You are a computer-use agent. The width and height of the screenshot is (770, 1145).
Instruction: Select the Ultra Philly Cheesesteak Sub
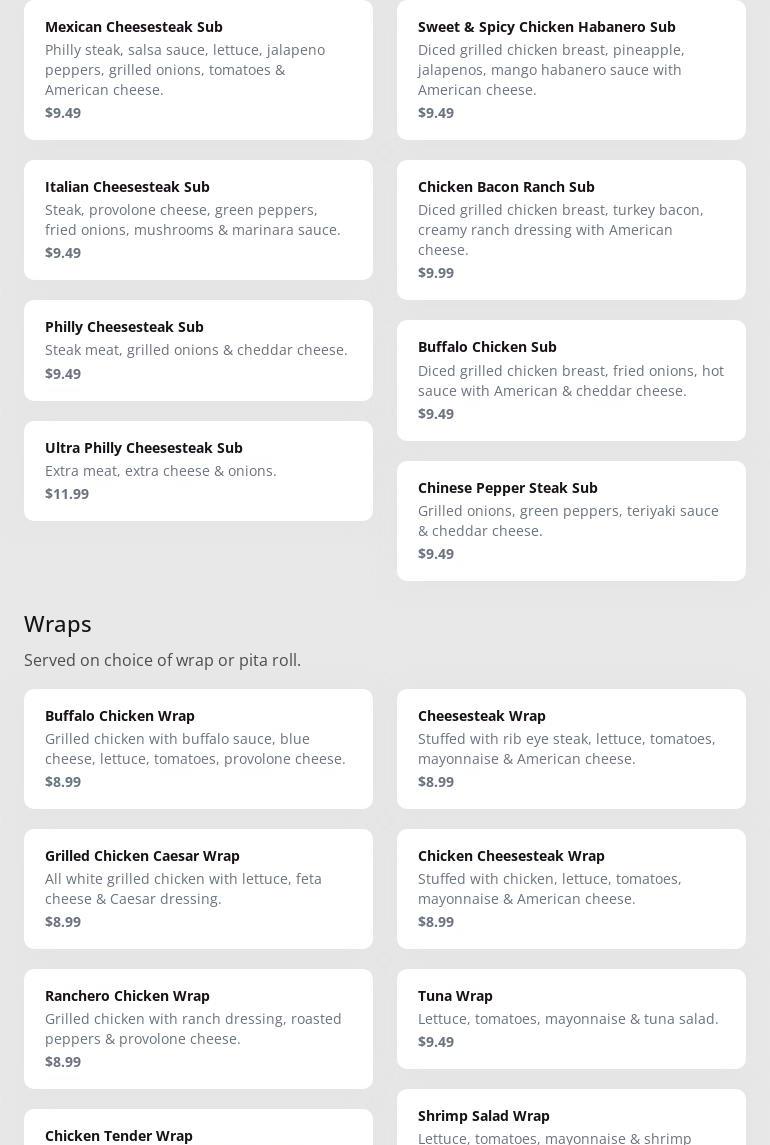[198, 470]
